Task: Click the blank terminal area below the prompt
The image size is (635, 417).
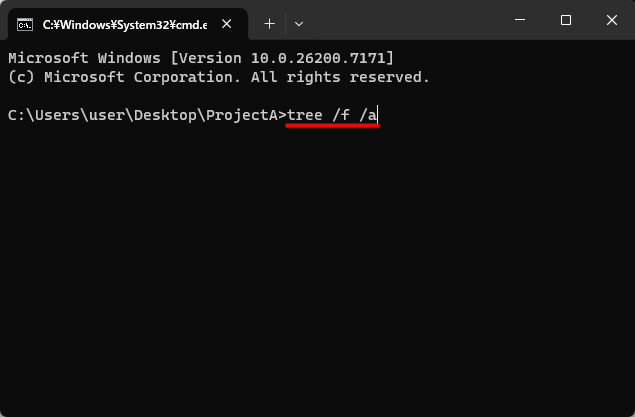Action: 317,270
